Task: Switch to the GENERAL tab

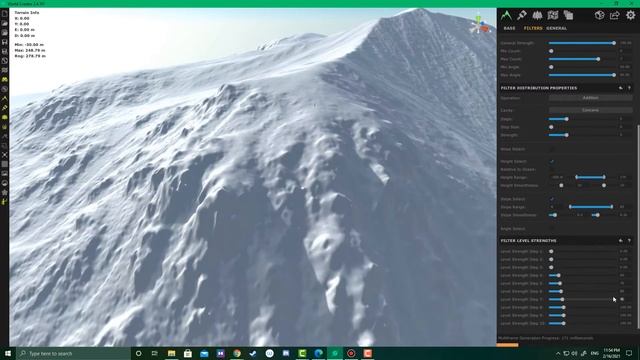Action: pyautogui.click(x=557, y=28)
